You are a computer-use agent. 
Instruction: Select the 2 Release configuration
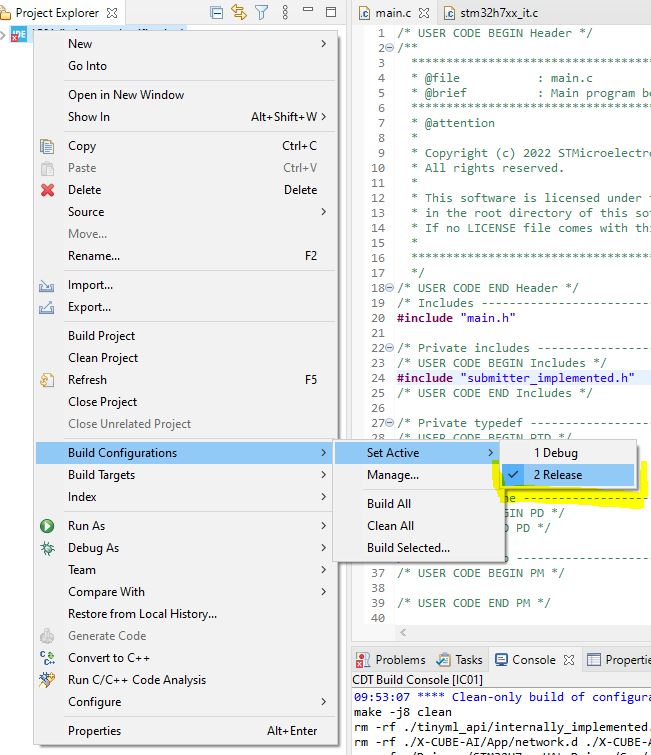coord(568,475)
